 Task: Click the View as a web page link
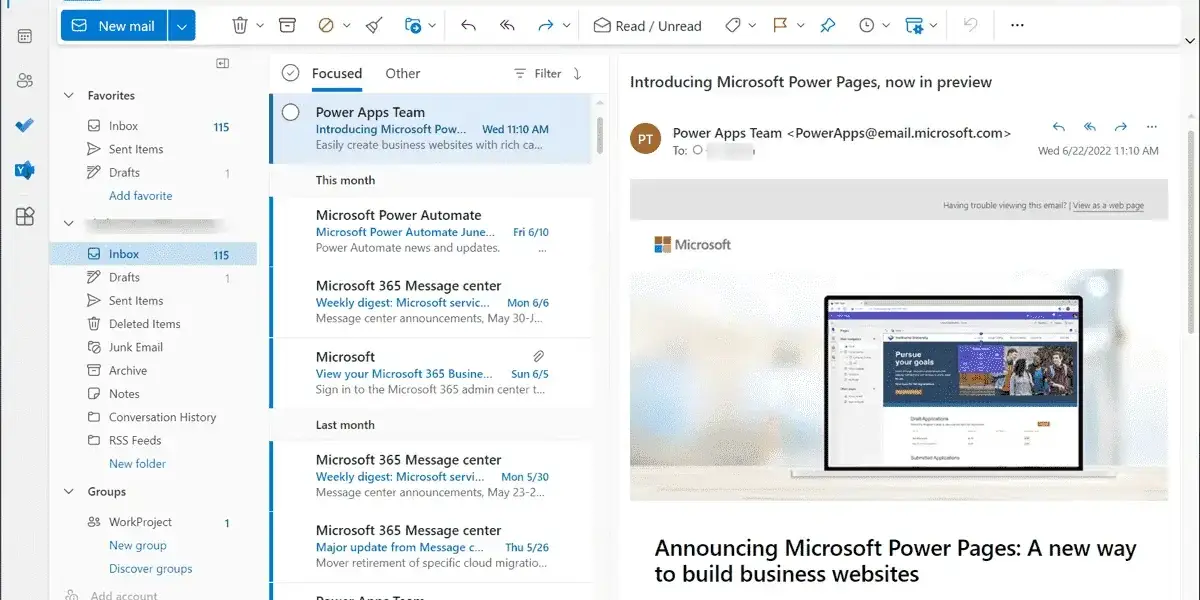1108,206
